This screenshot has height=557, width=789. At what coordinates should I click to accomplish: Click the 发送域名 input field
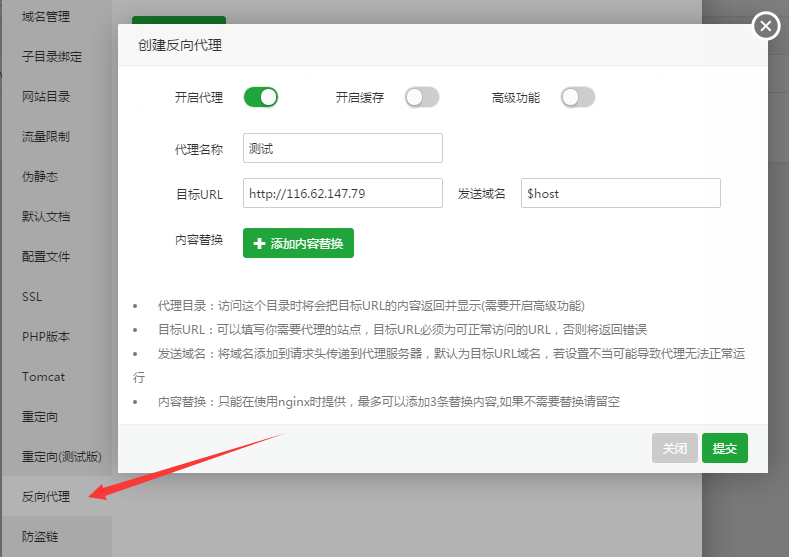[x=620, y=193]
